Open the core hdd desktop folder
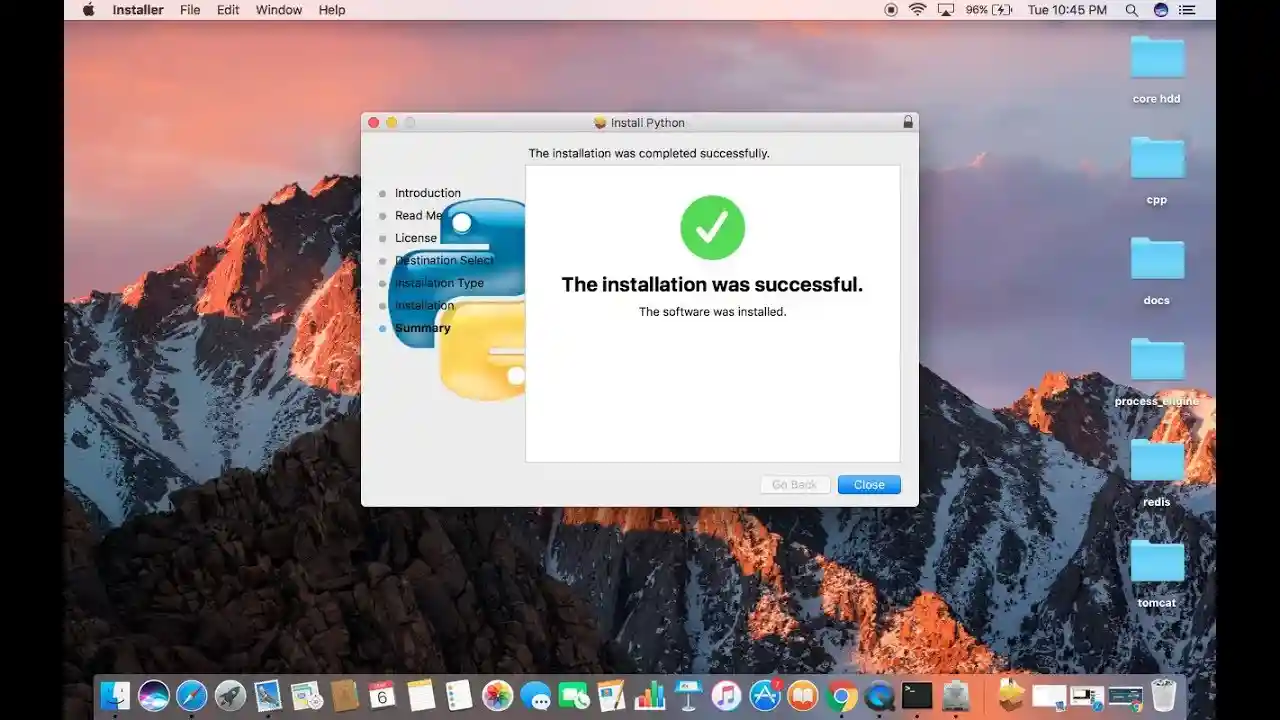The height and width of the screenshot is (720, 1280). (x=1157, y=57)
